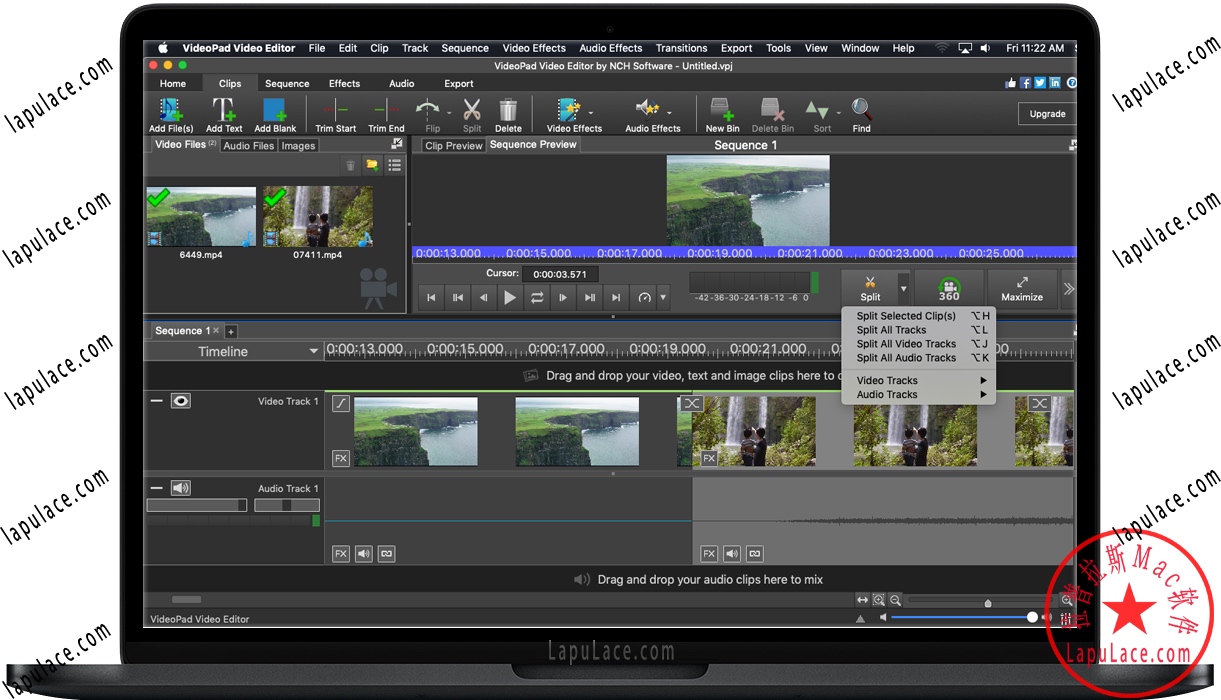1221x700 pixels.
Task: Create a New Bin
Action: tap(721, 113)
